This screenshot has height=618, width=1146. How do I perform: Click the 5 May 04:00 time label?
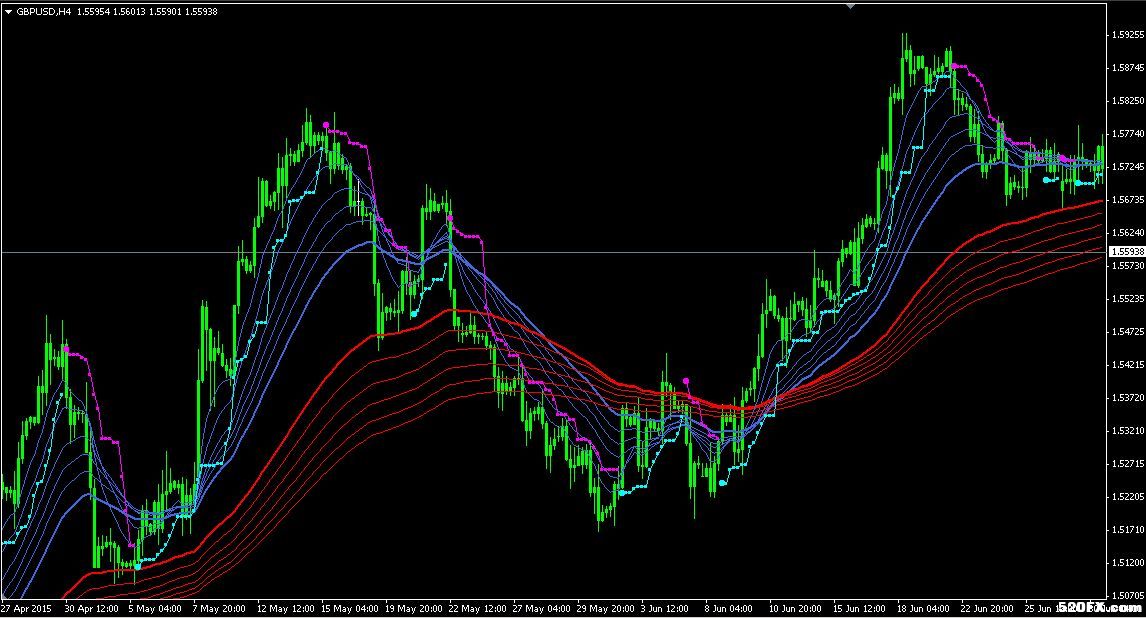point(155,609)
